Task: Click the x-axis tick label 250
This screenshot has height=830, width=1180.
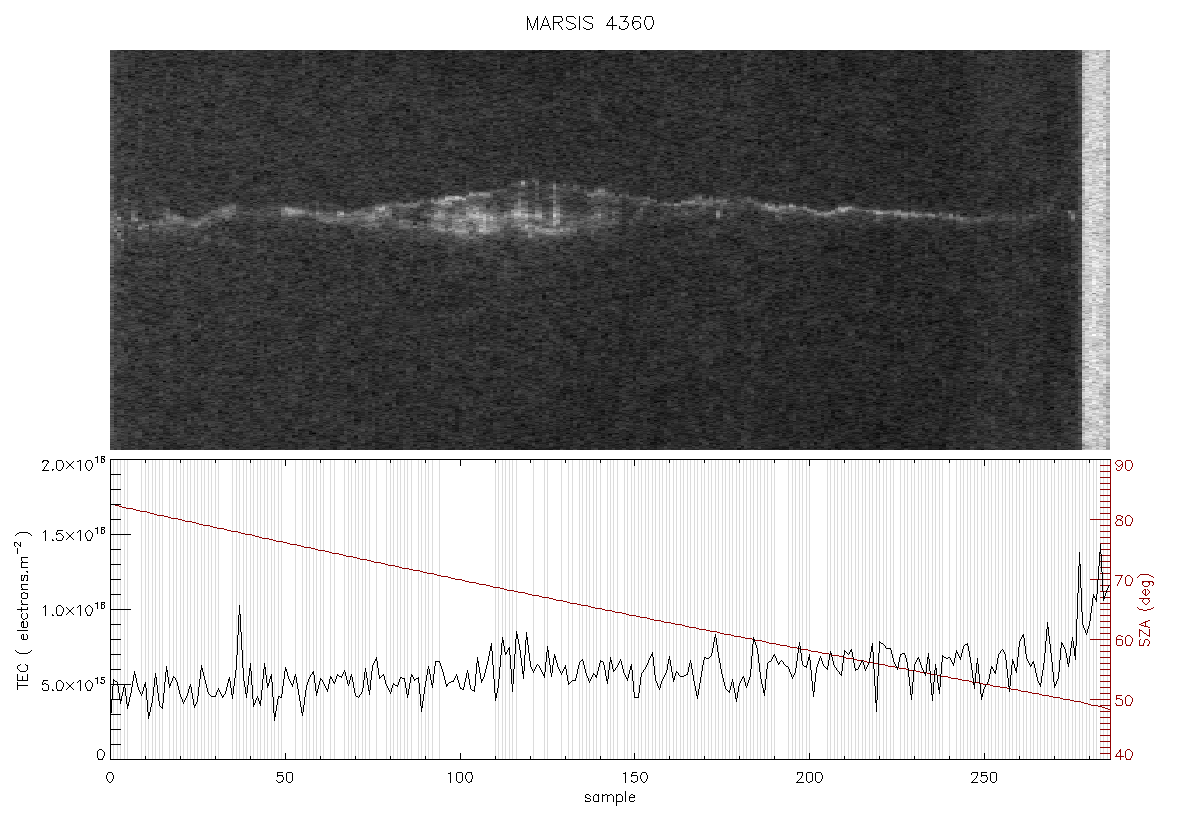Action: pyautogui.click(x=984, y=777)
